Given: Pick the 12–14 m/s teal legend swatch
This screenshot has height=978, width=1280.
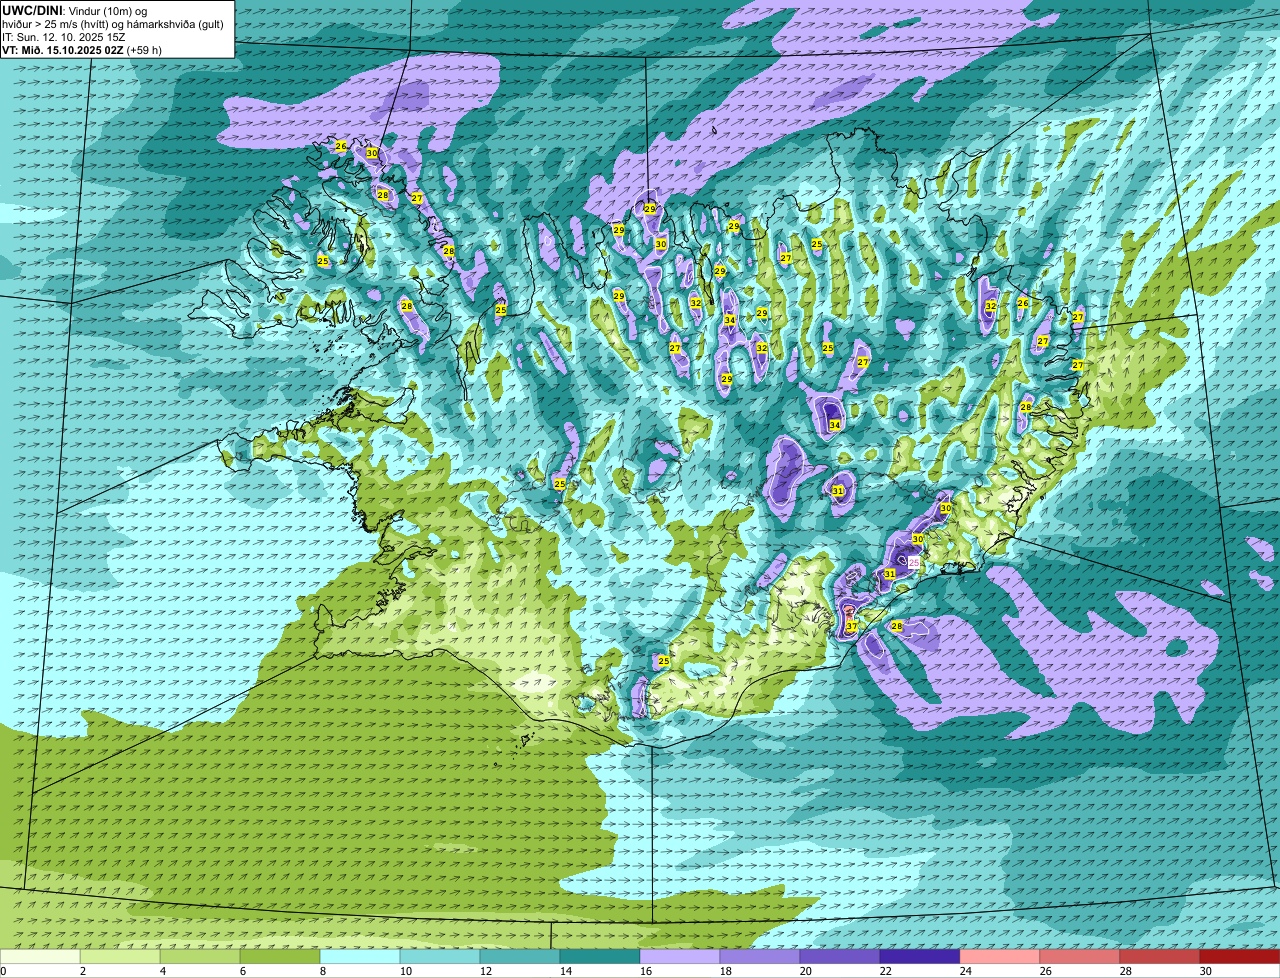Looking at the screenshot, I should pos(520,956).
